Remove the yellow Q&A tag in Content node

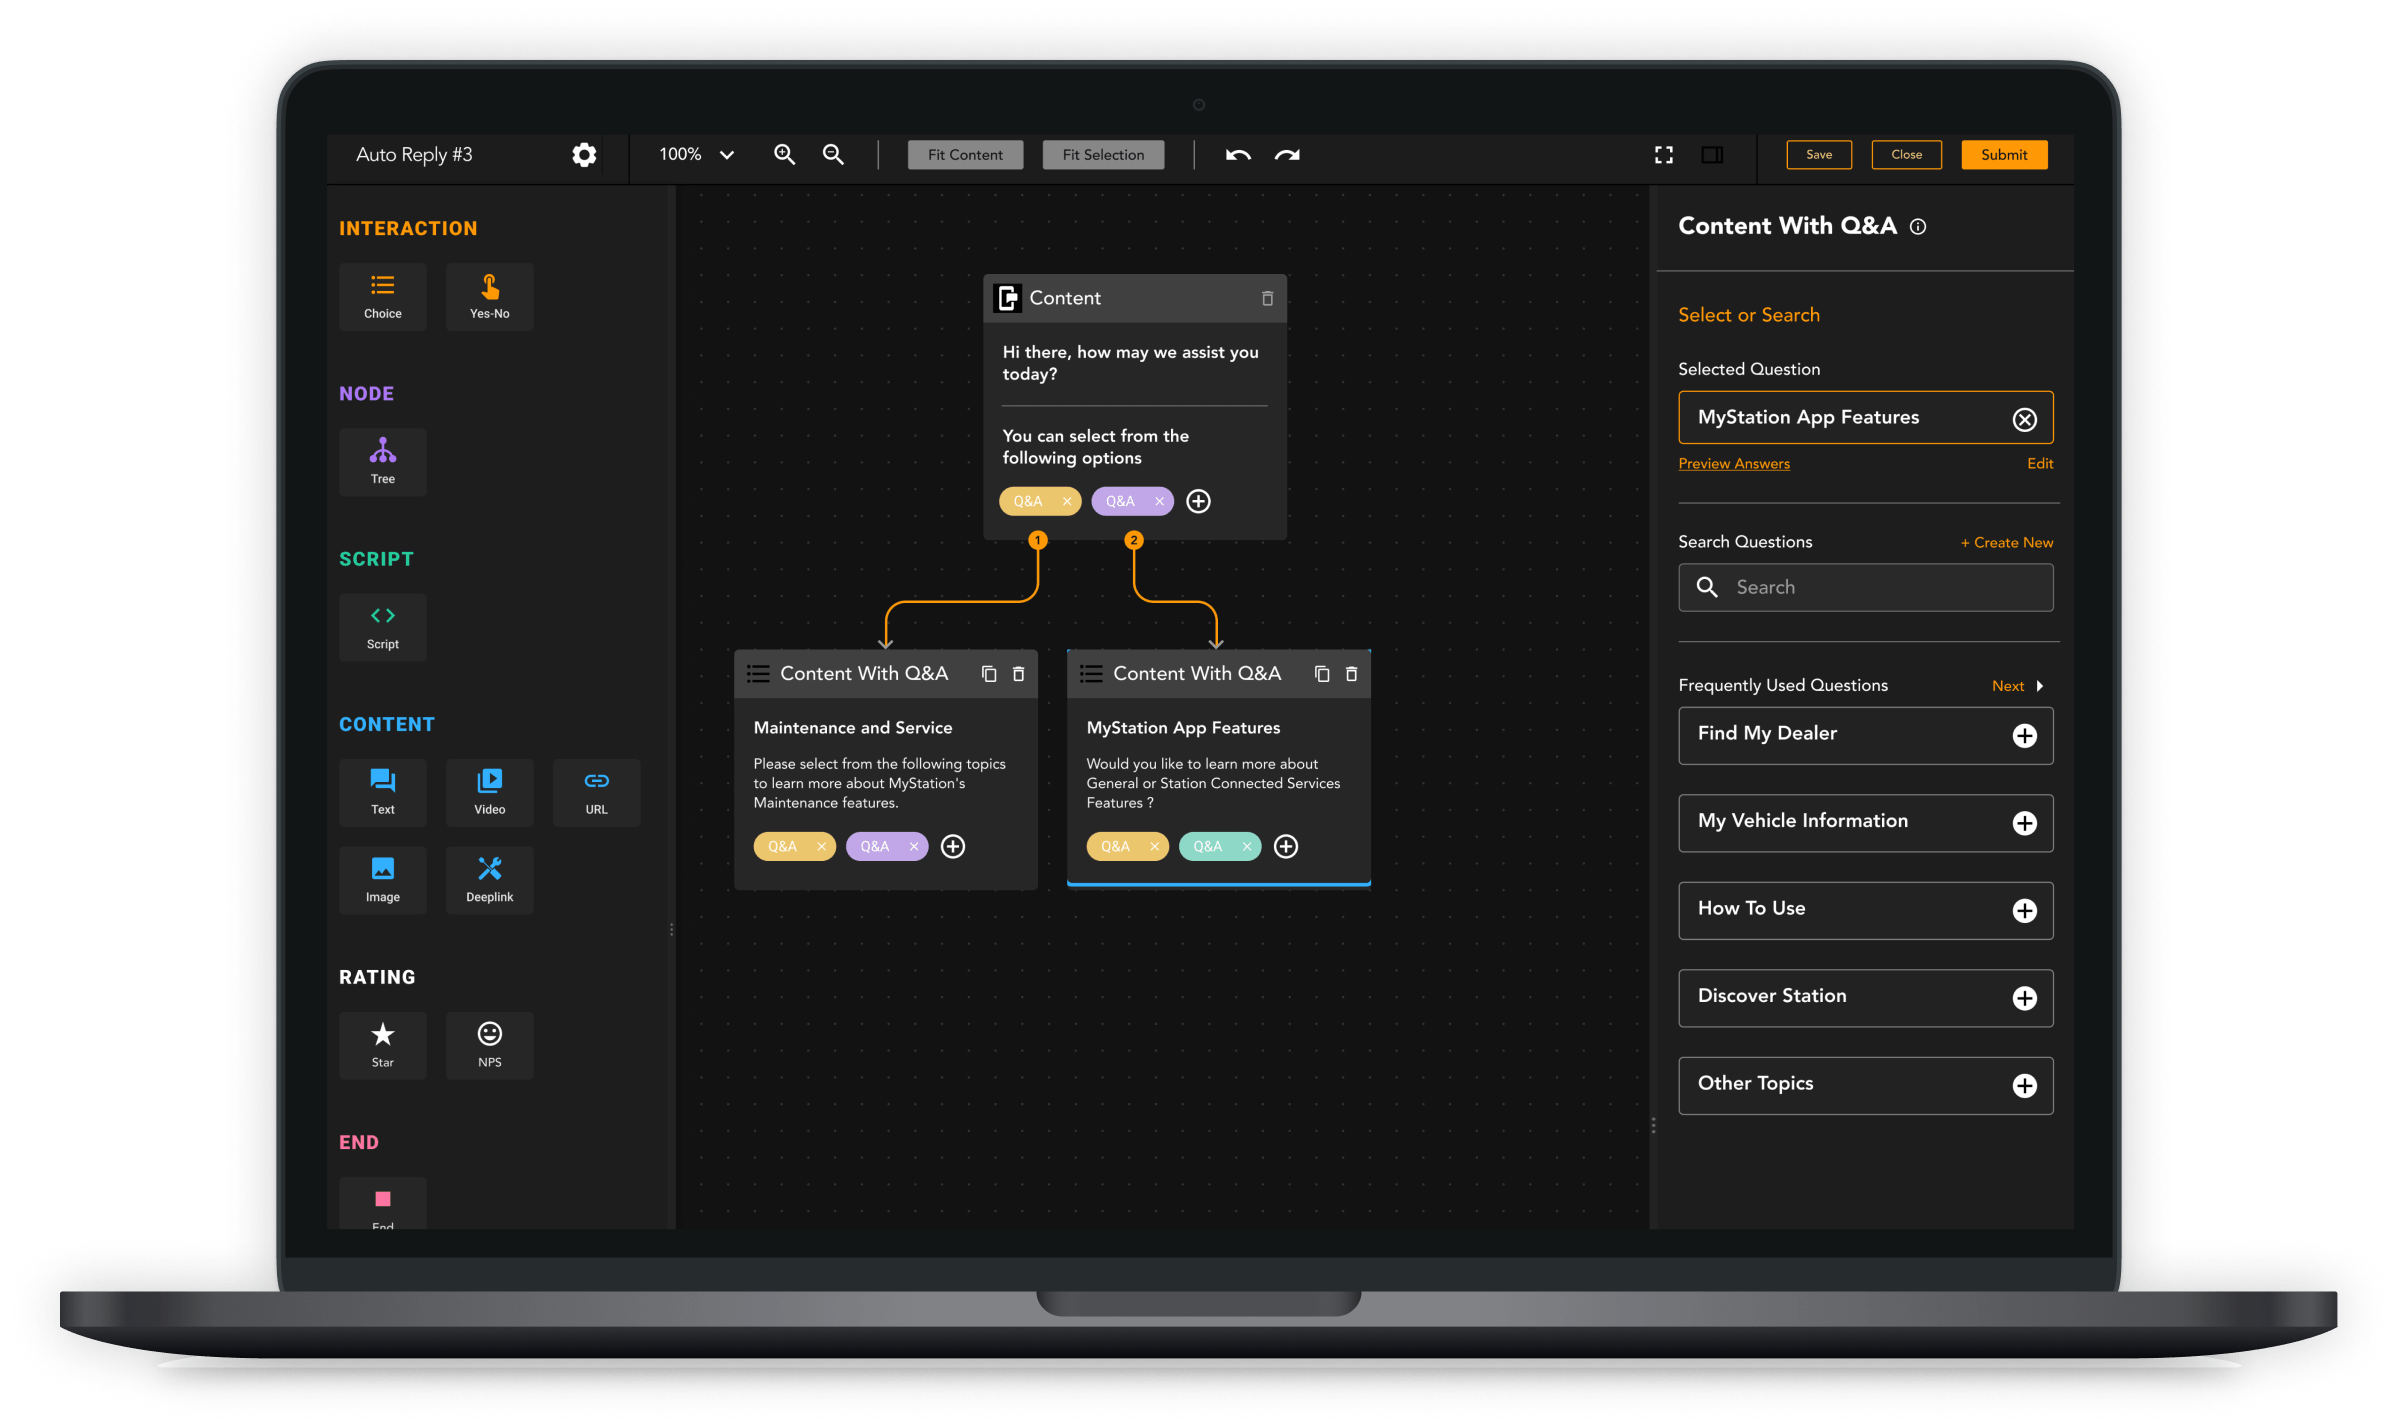1067,501
